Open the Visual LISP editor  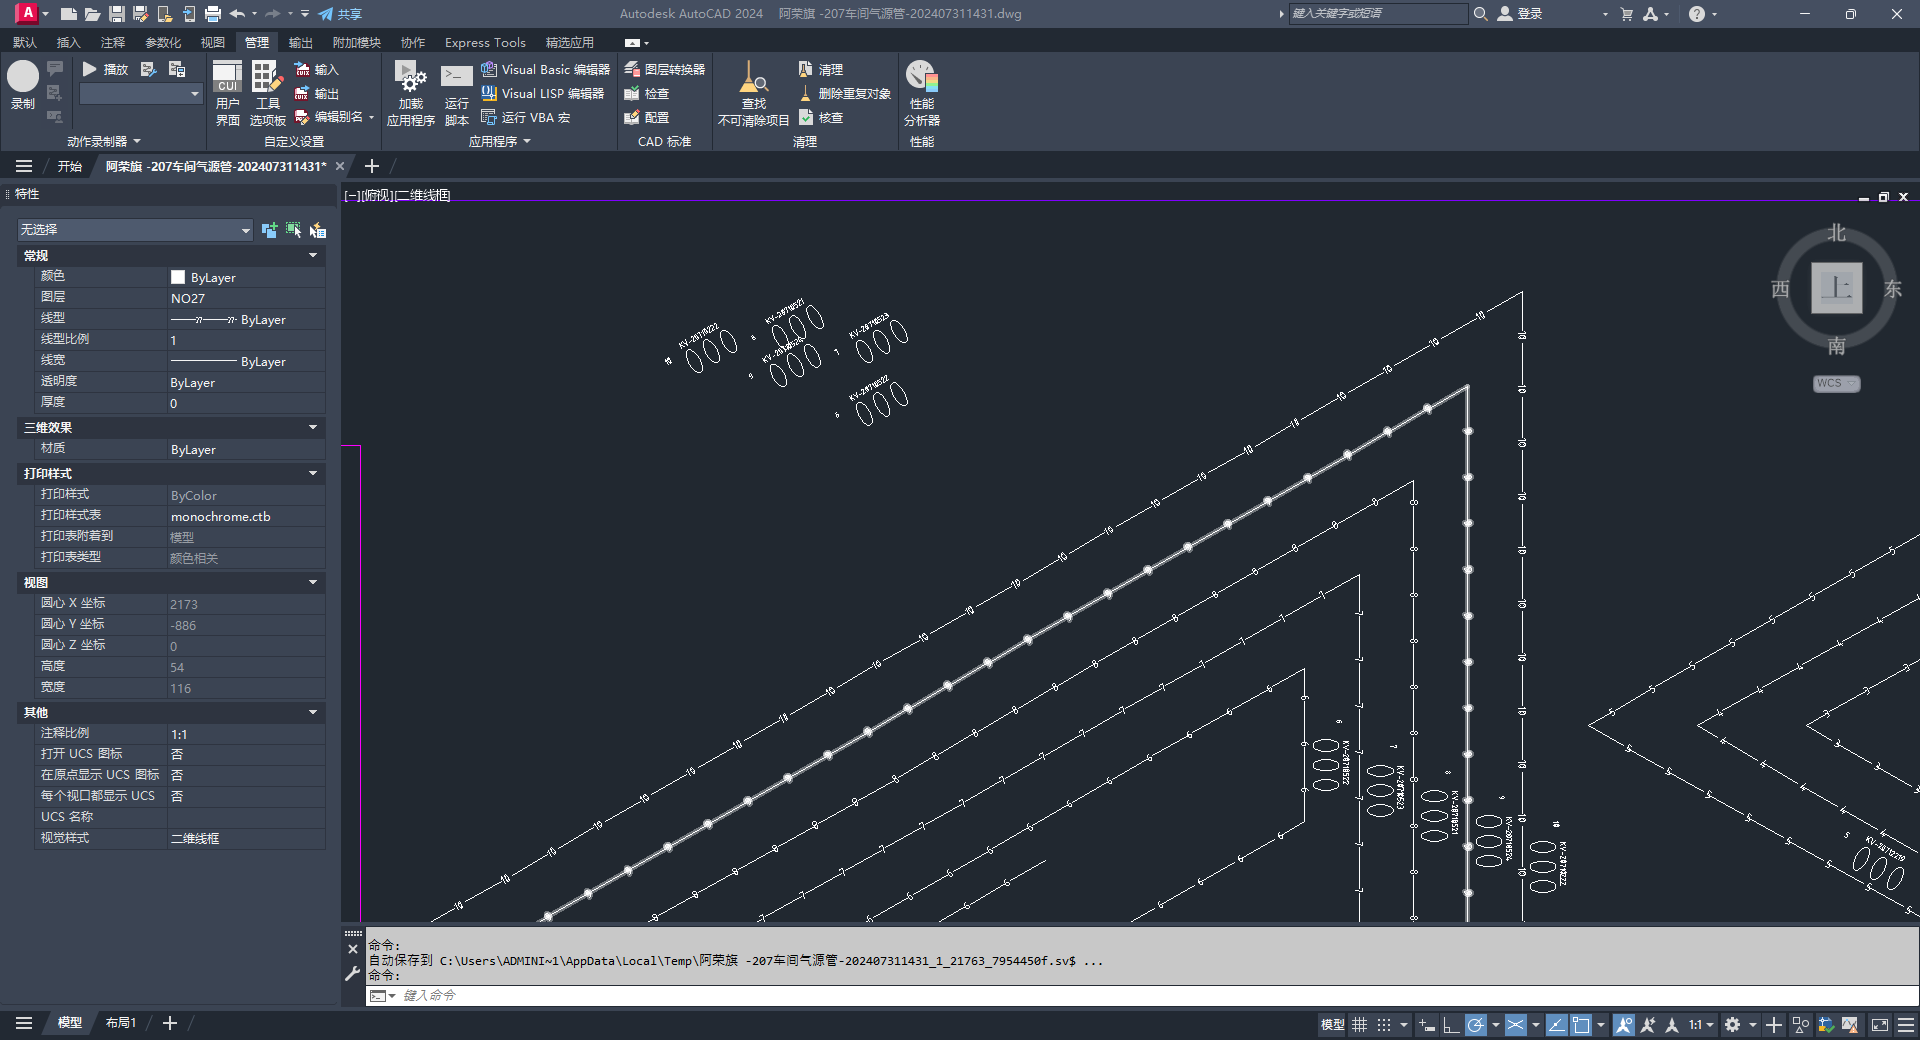(542, 93)
